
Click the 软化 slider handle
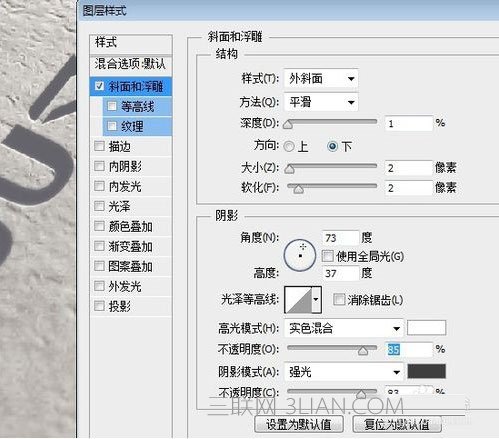[x=298, y=189]
